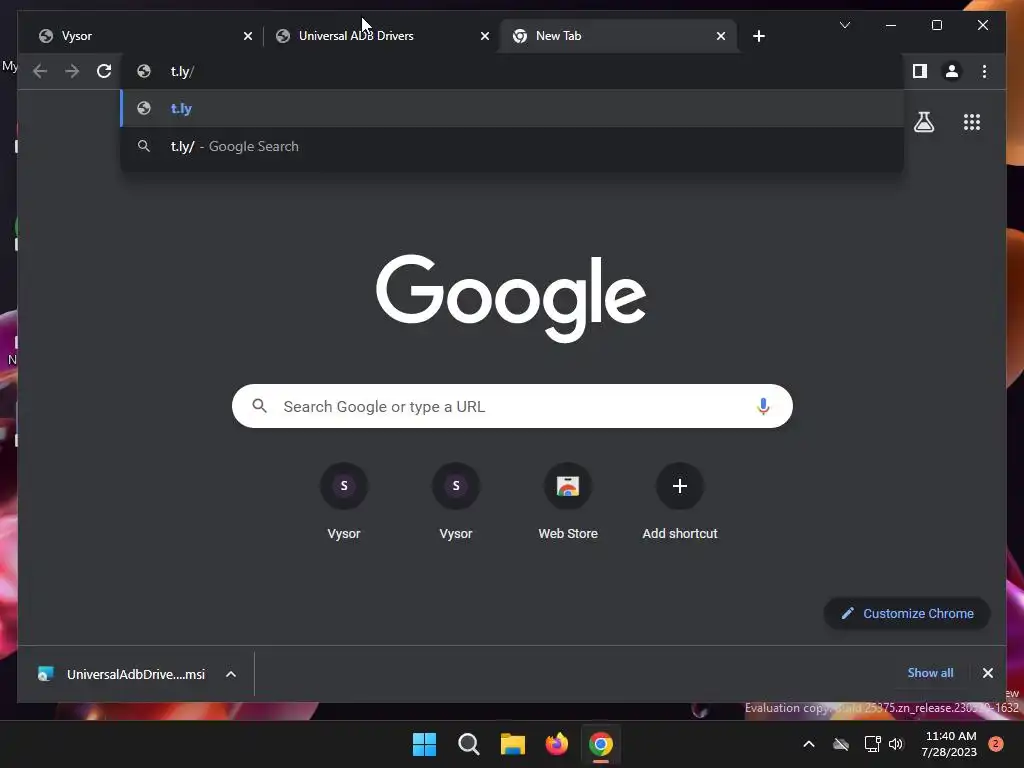Image resolution: width=1024 pixels, height=768 pixels.
Task: Open the Google apps grid
Action: point(972,122)
